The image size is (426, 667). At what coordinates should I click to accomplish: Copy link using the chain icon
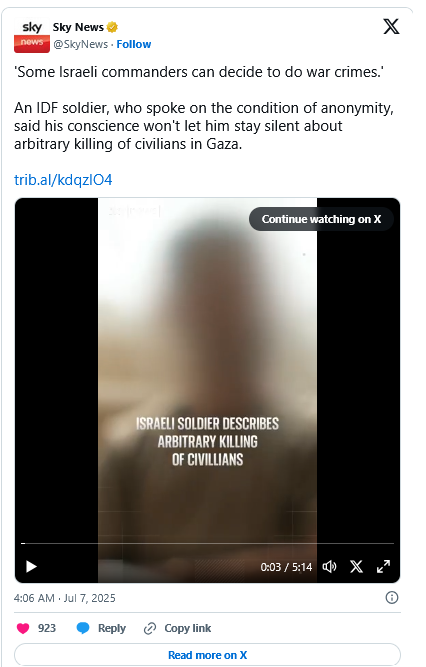pyautogui.click(x=150, y=628)
